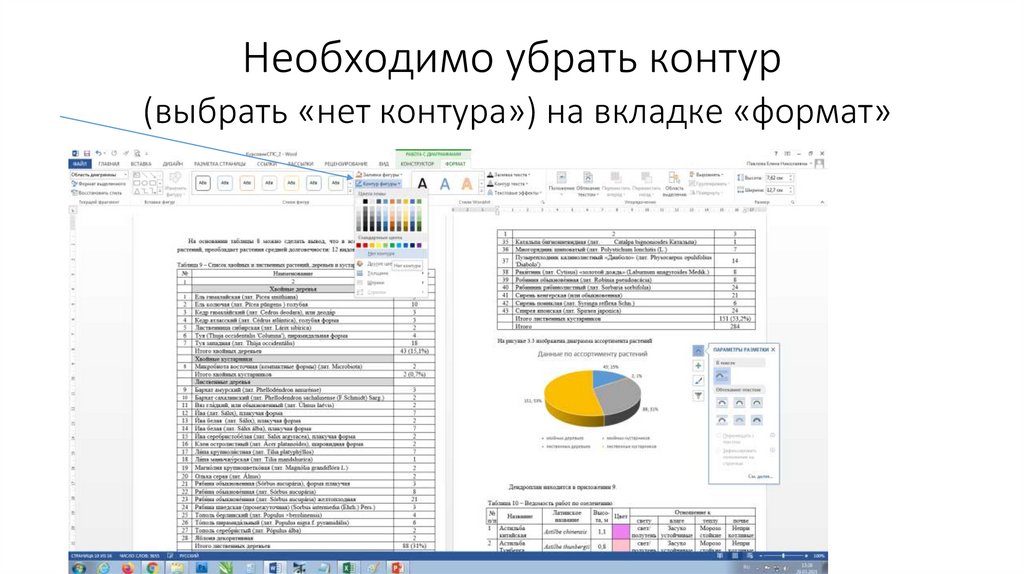1024x574 pixels.
Task: Open Контур фигуры shape outline dropdown
Action: 378,183
